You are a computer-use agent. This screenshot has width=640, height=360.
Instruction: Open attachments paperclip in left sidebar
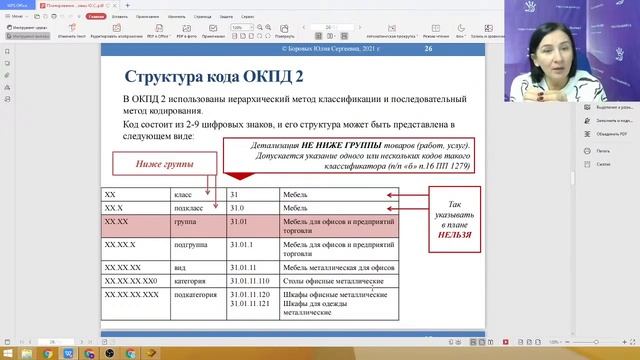(7, 75)
